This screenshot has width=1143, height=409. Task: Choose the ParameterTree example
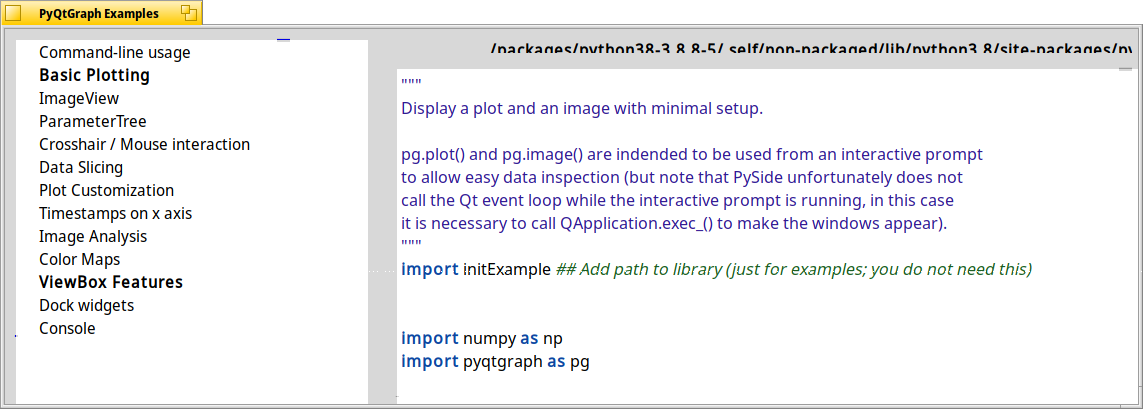93,121
